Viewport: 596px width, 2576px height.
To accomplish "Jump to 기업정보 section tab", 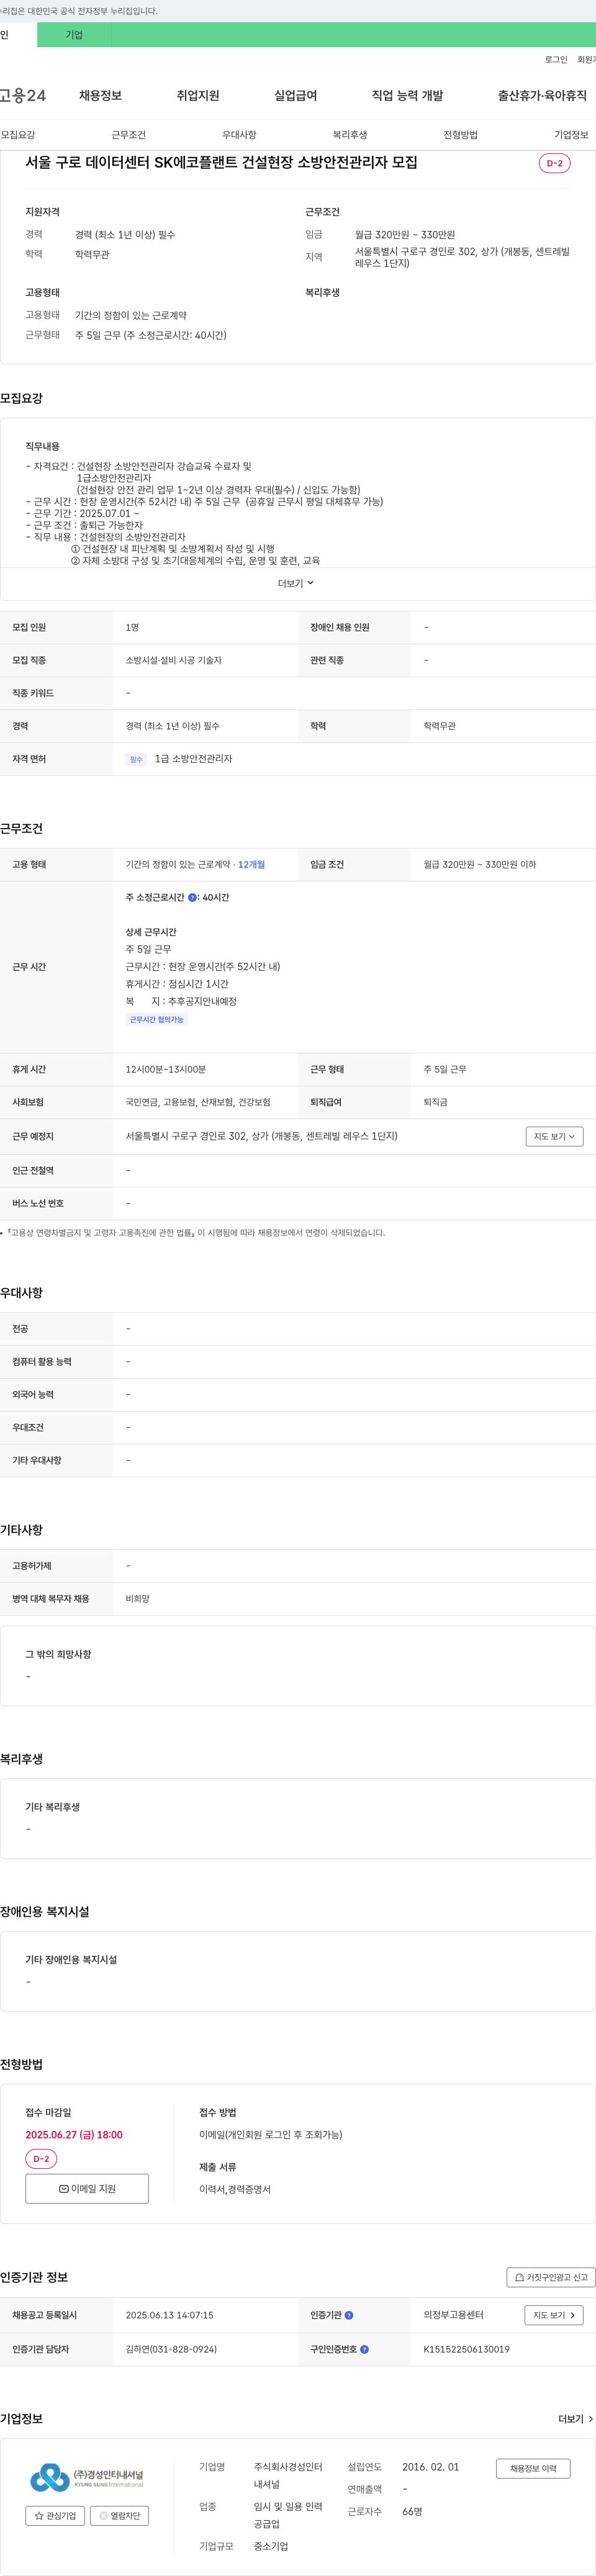I will [x=571, y=135].
